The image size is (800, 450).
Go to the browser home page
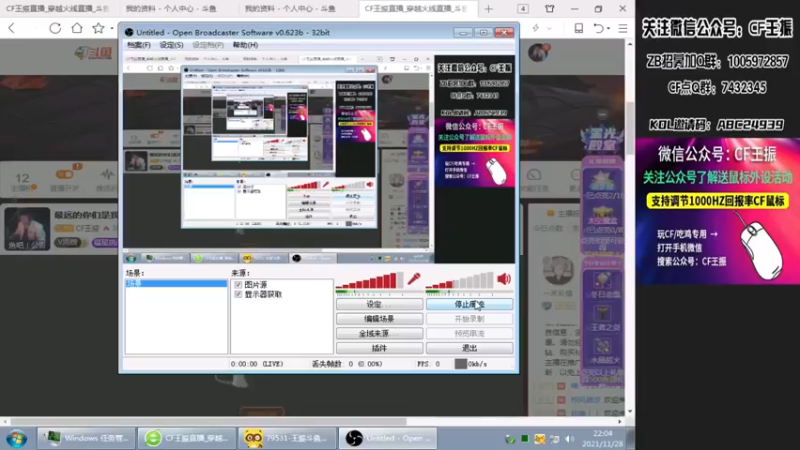(77, 28)
